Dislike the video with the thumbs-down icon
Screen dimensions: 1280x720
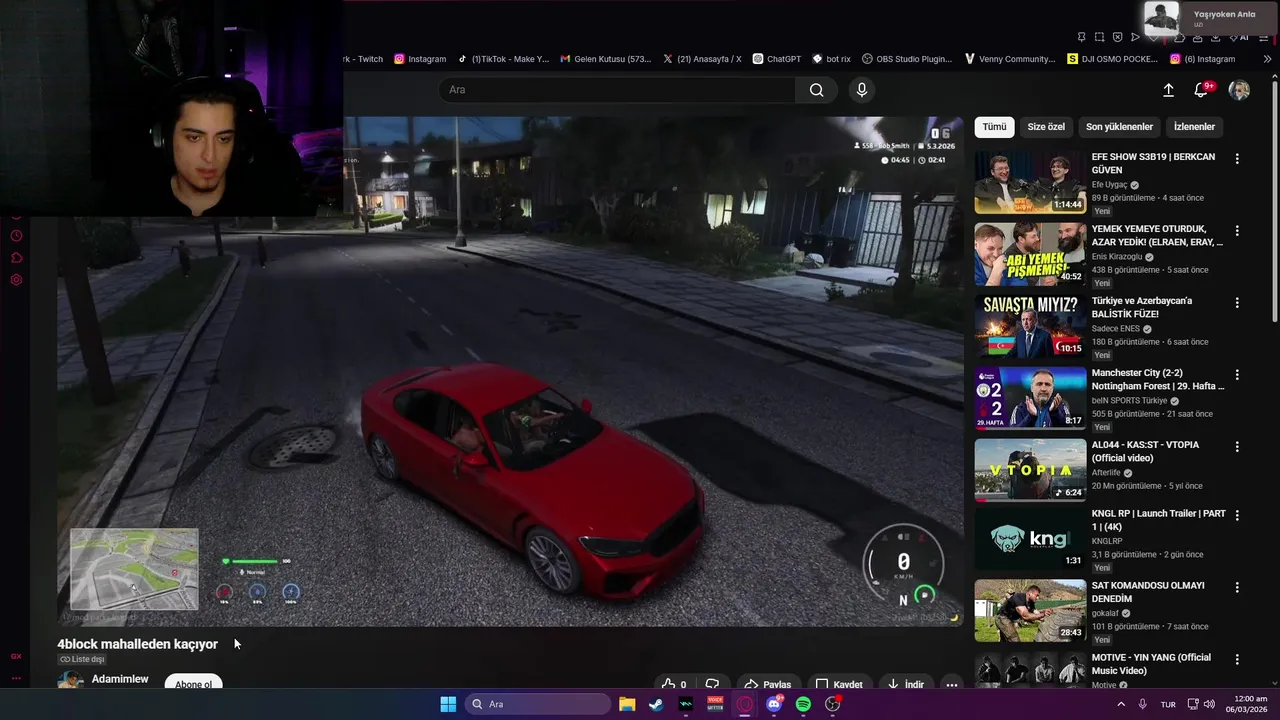712,685
